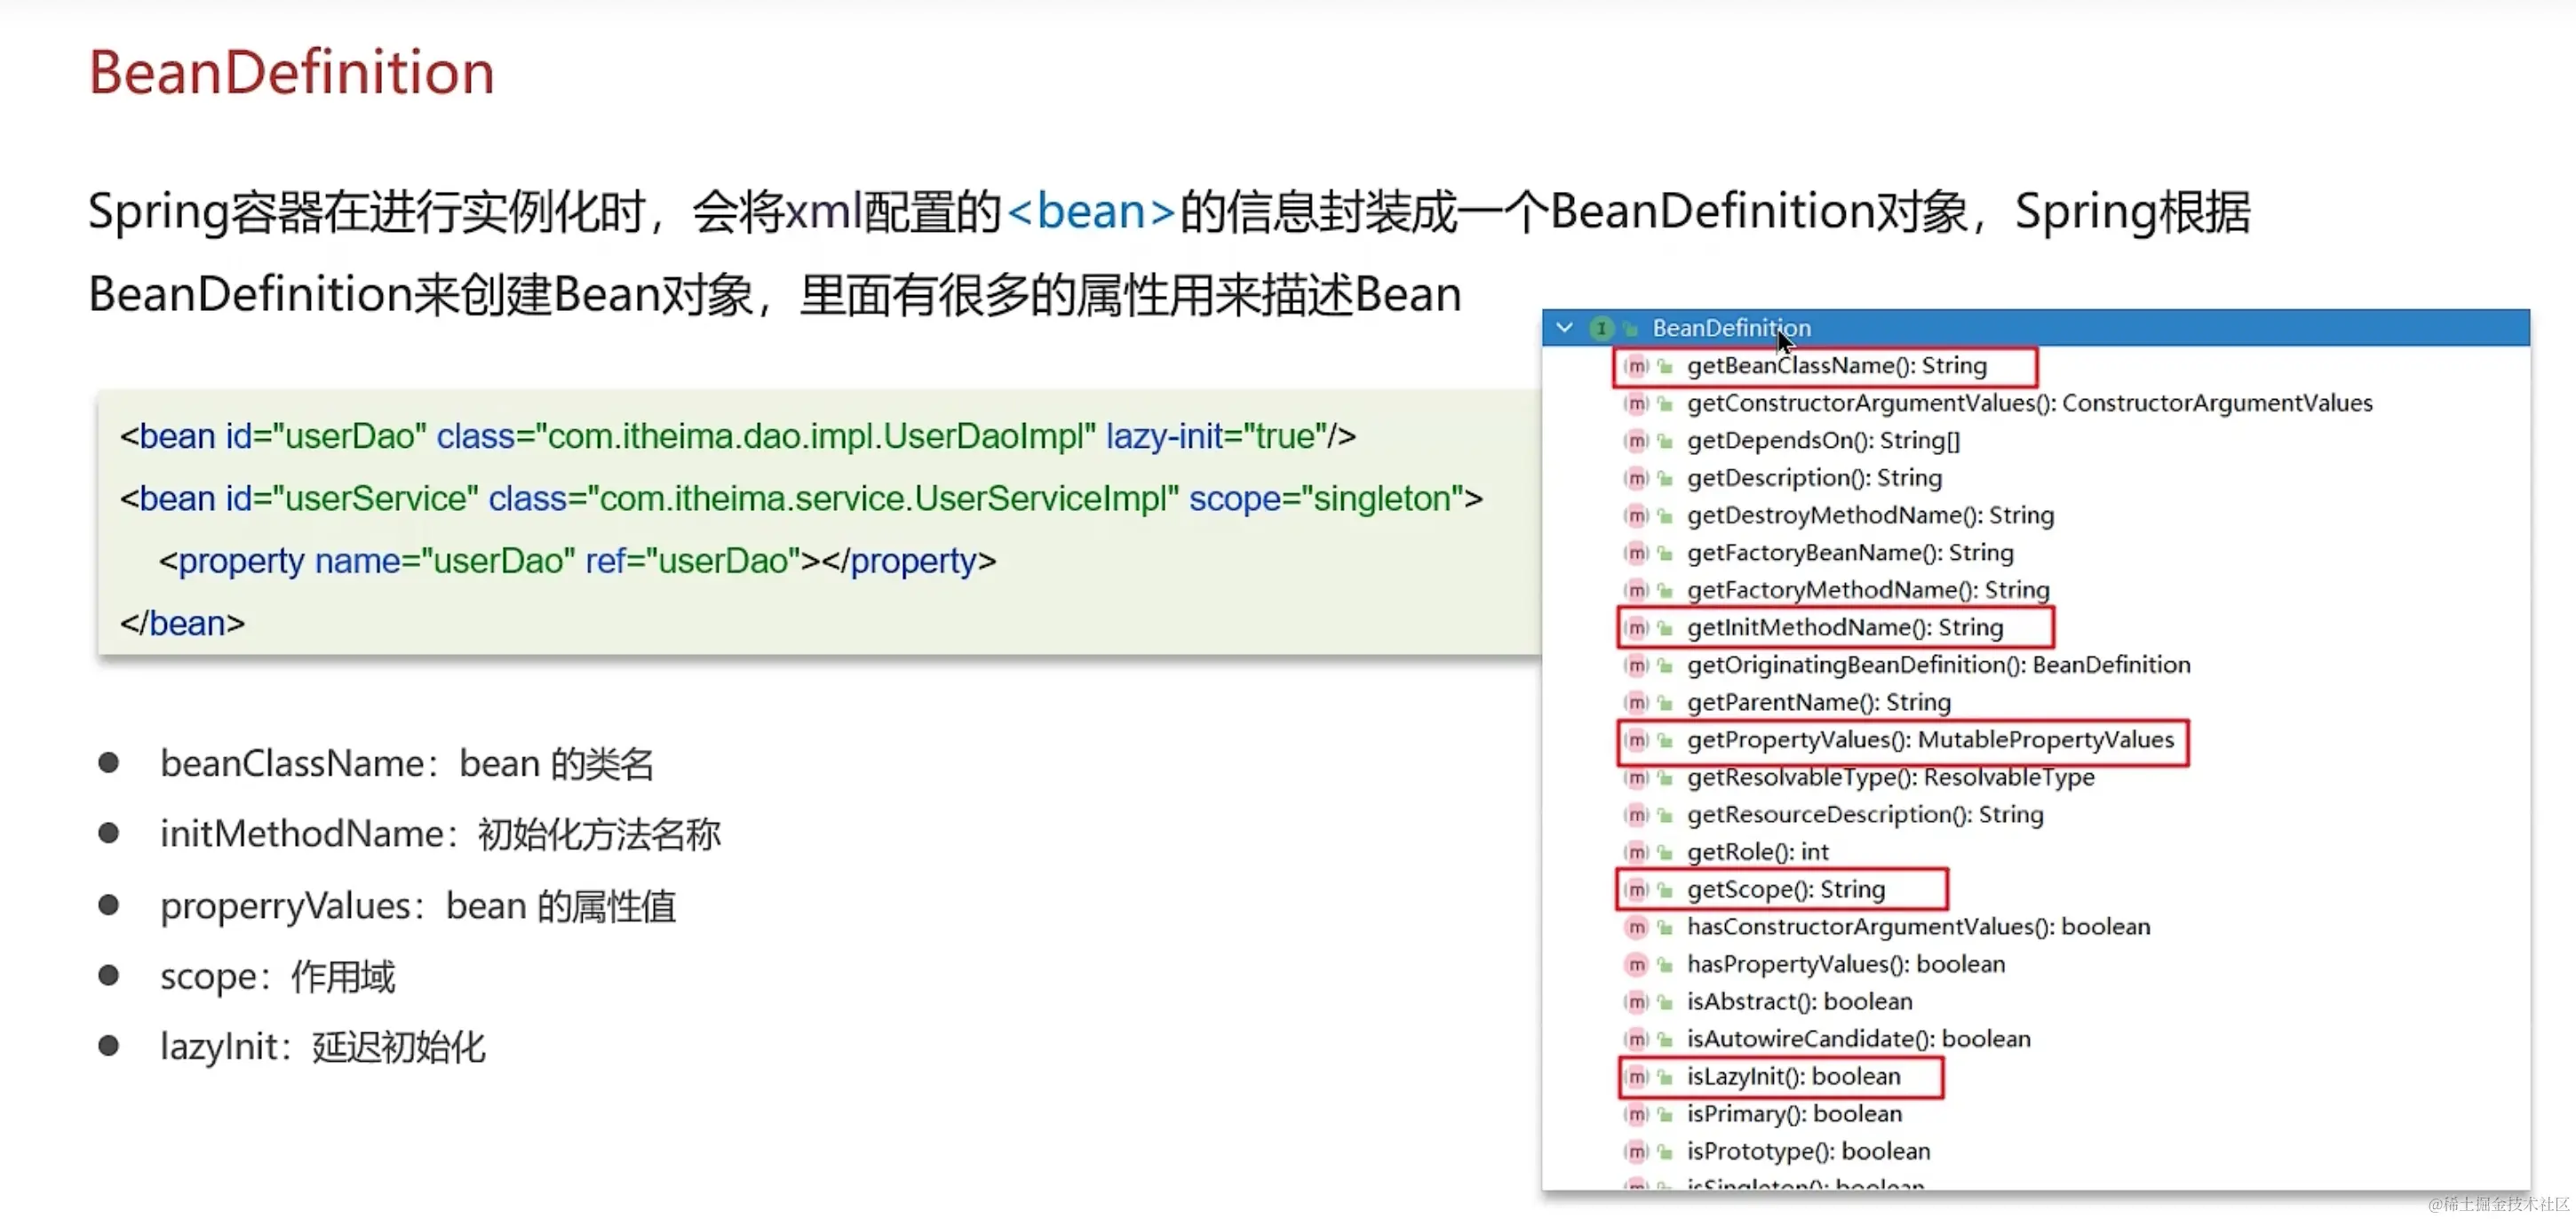Click the interface icon beside BeanDefinition
The height and width of the screenshot is (1219, 2576).
1601,328
